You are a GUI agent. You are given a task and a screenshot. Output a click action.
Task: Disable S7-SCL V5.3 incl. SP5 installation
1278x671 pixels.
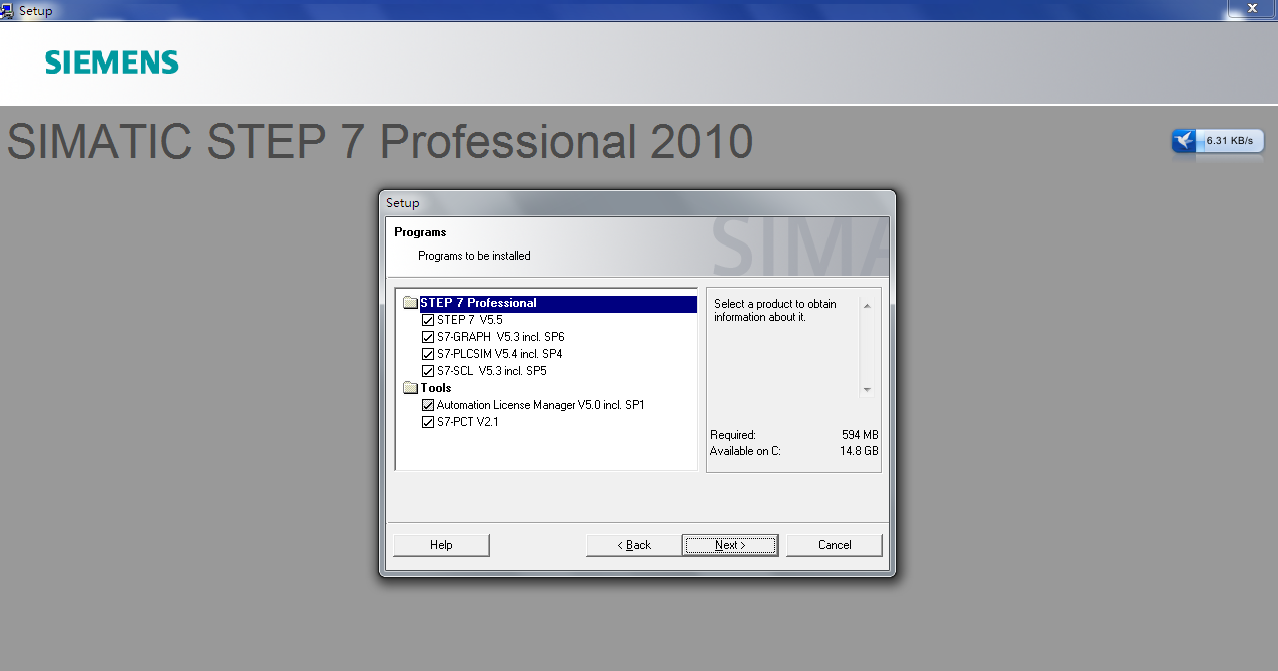[x=428, y=371]
